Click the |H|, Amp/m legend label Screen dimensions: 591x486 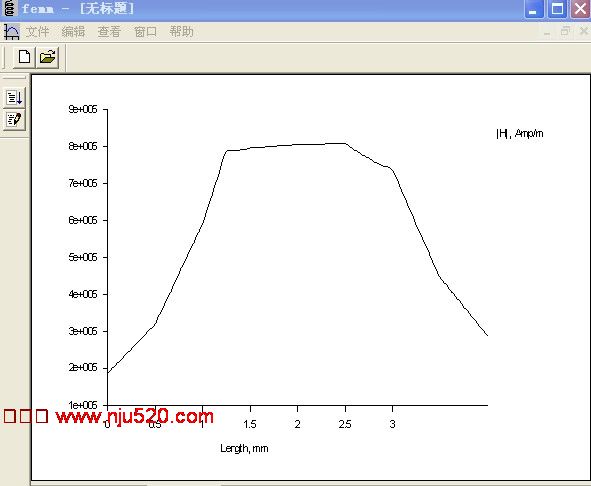[x=520, y=133]
